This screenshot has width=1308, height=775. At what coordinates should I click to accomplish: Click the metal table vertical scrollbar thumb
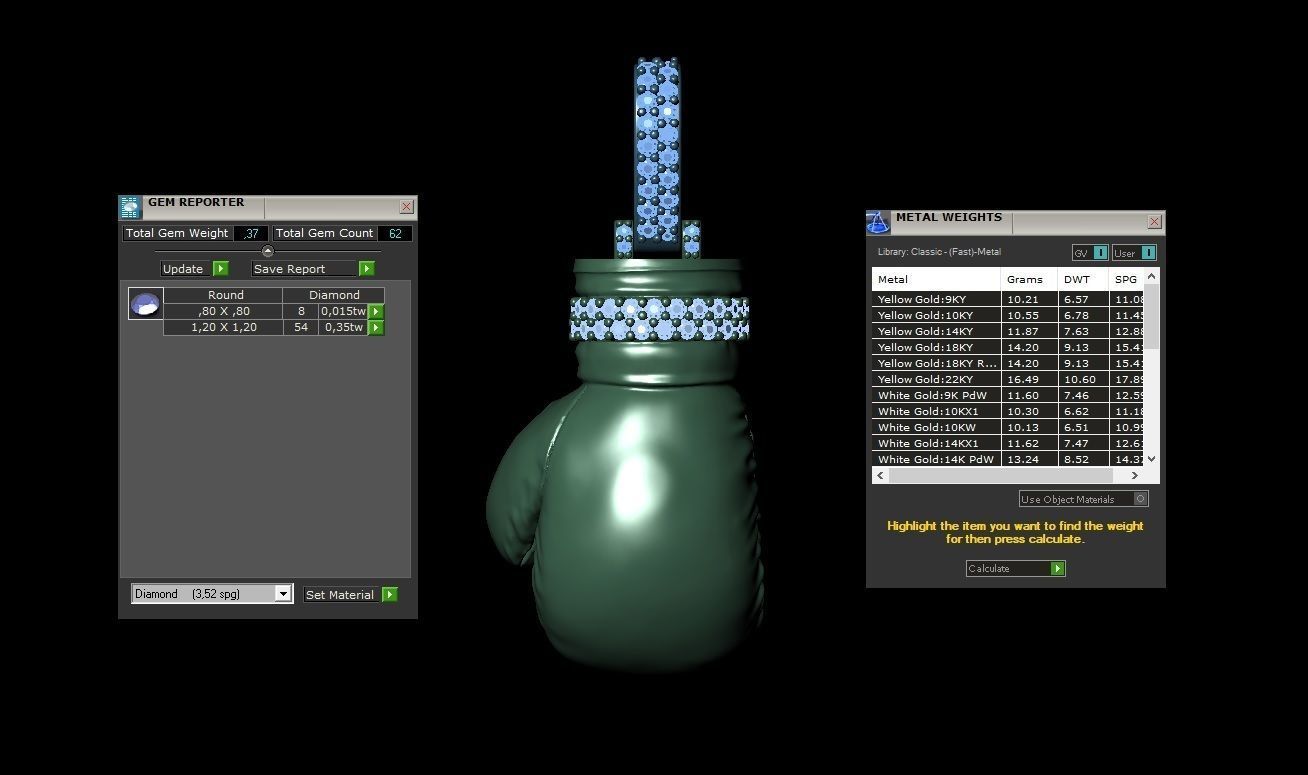1151,316
